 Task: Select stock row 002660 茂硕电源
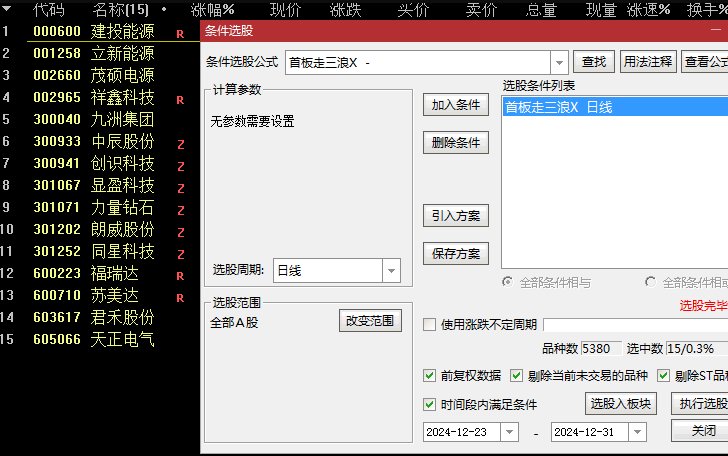100,75
